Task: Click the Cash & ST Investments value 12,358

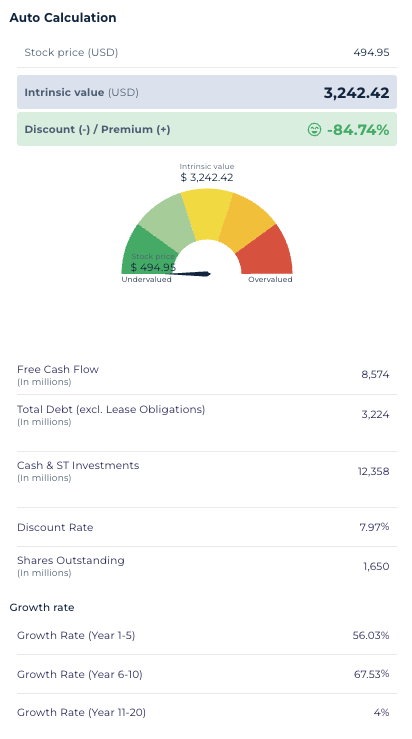Action: [x=373, y=471]
